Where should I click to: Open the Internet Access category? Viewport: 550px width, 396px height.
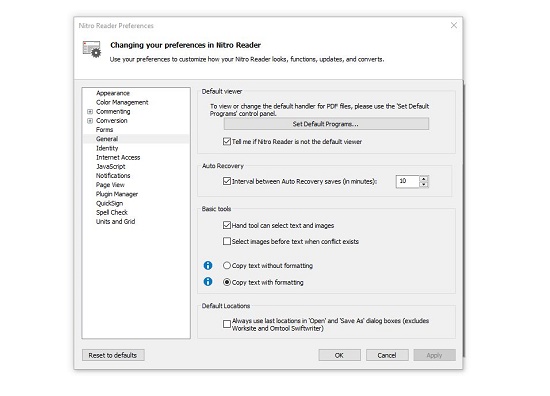tap(118, 157)
